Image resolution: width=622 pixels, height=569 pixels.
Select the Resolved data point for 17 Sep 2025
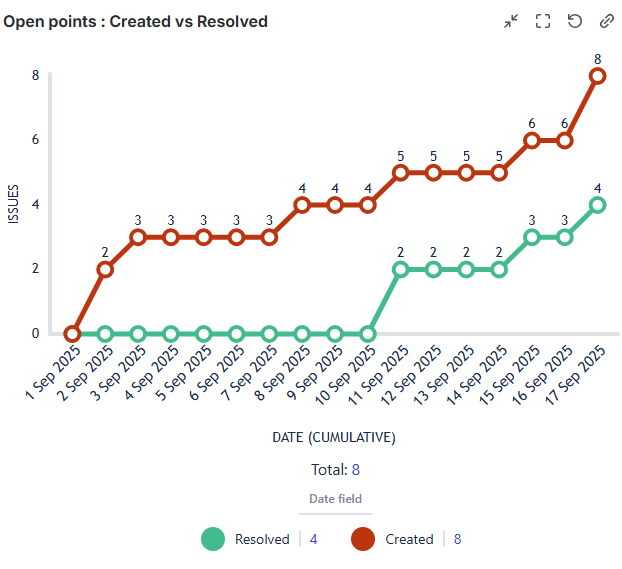coord(597,205)
